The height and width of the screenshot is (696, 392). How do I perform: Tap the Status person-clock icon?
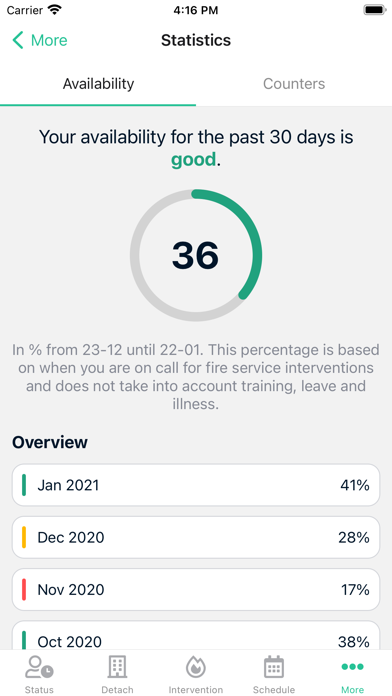coord(39,667)
